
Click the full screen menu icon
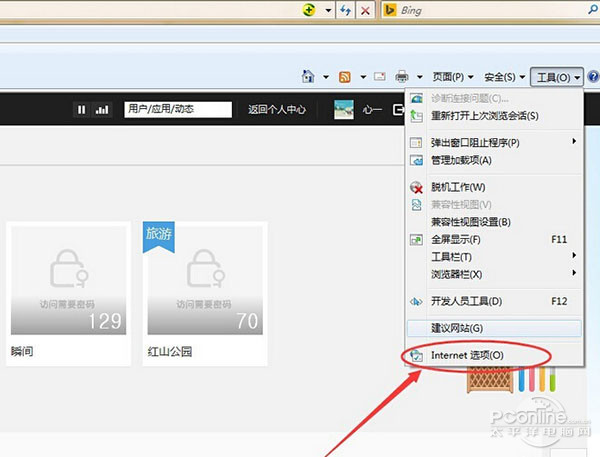[416, 240]
